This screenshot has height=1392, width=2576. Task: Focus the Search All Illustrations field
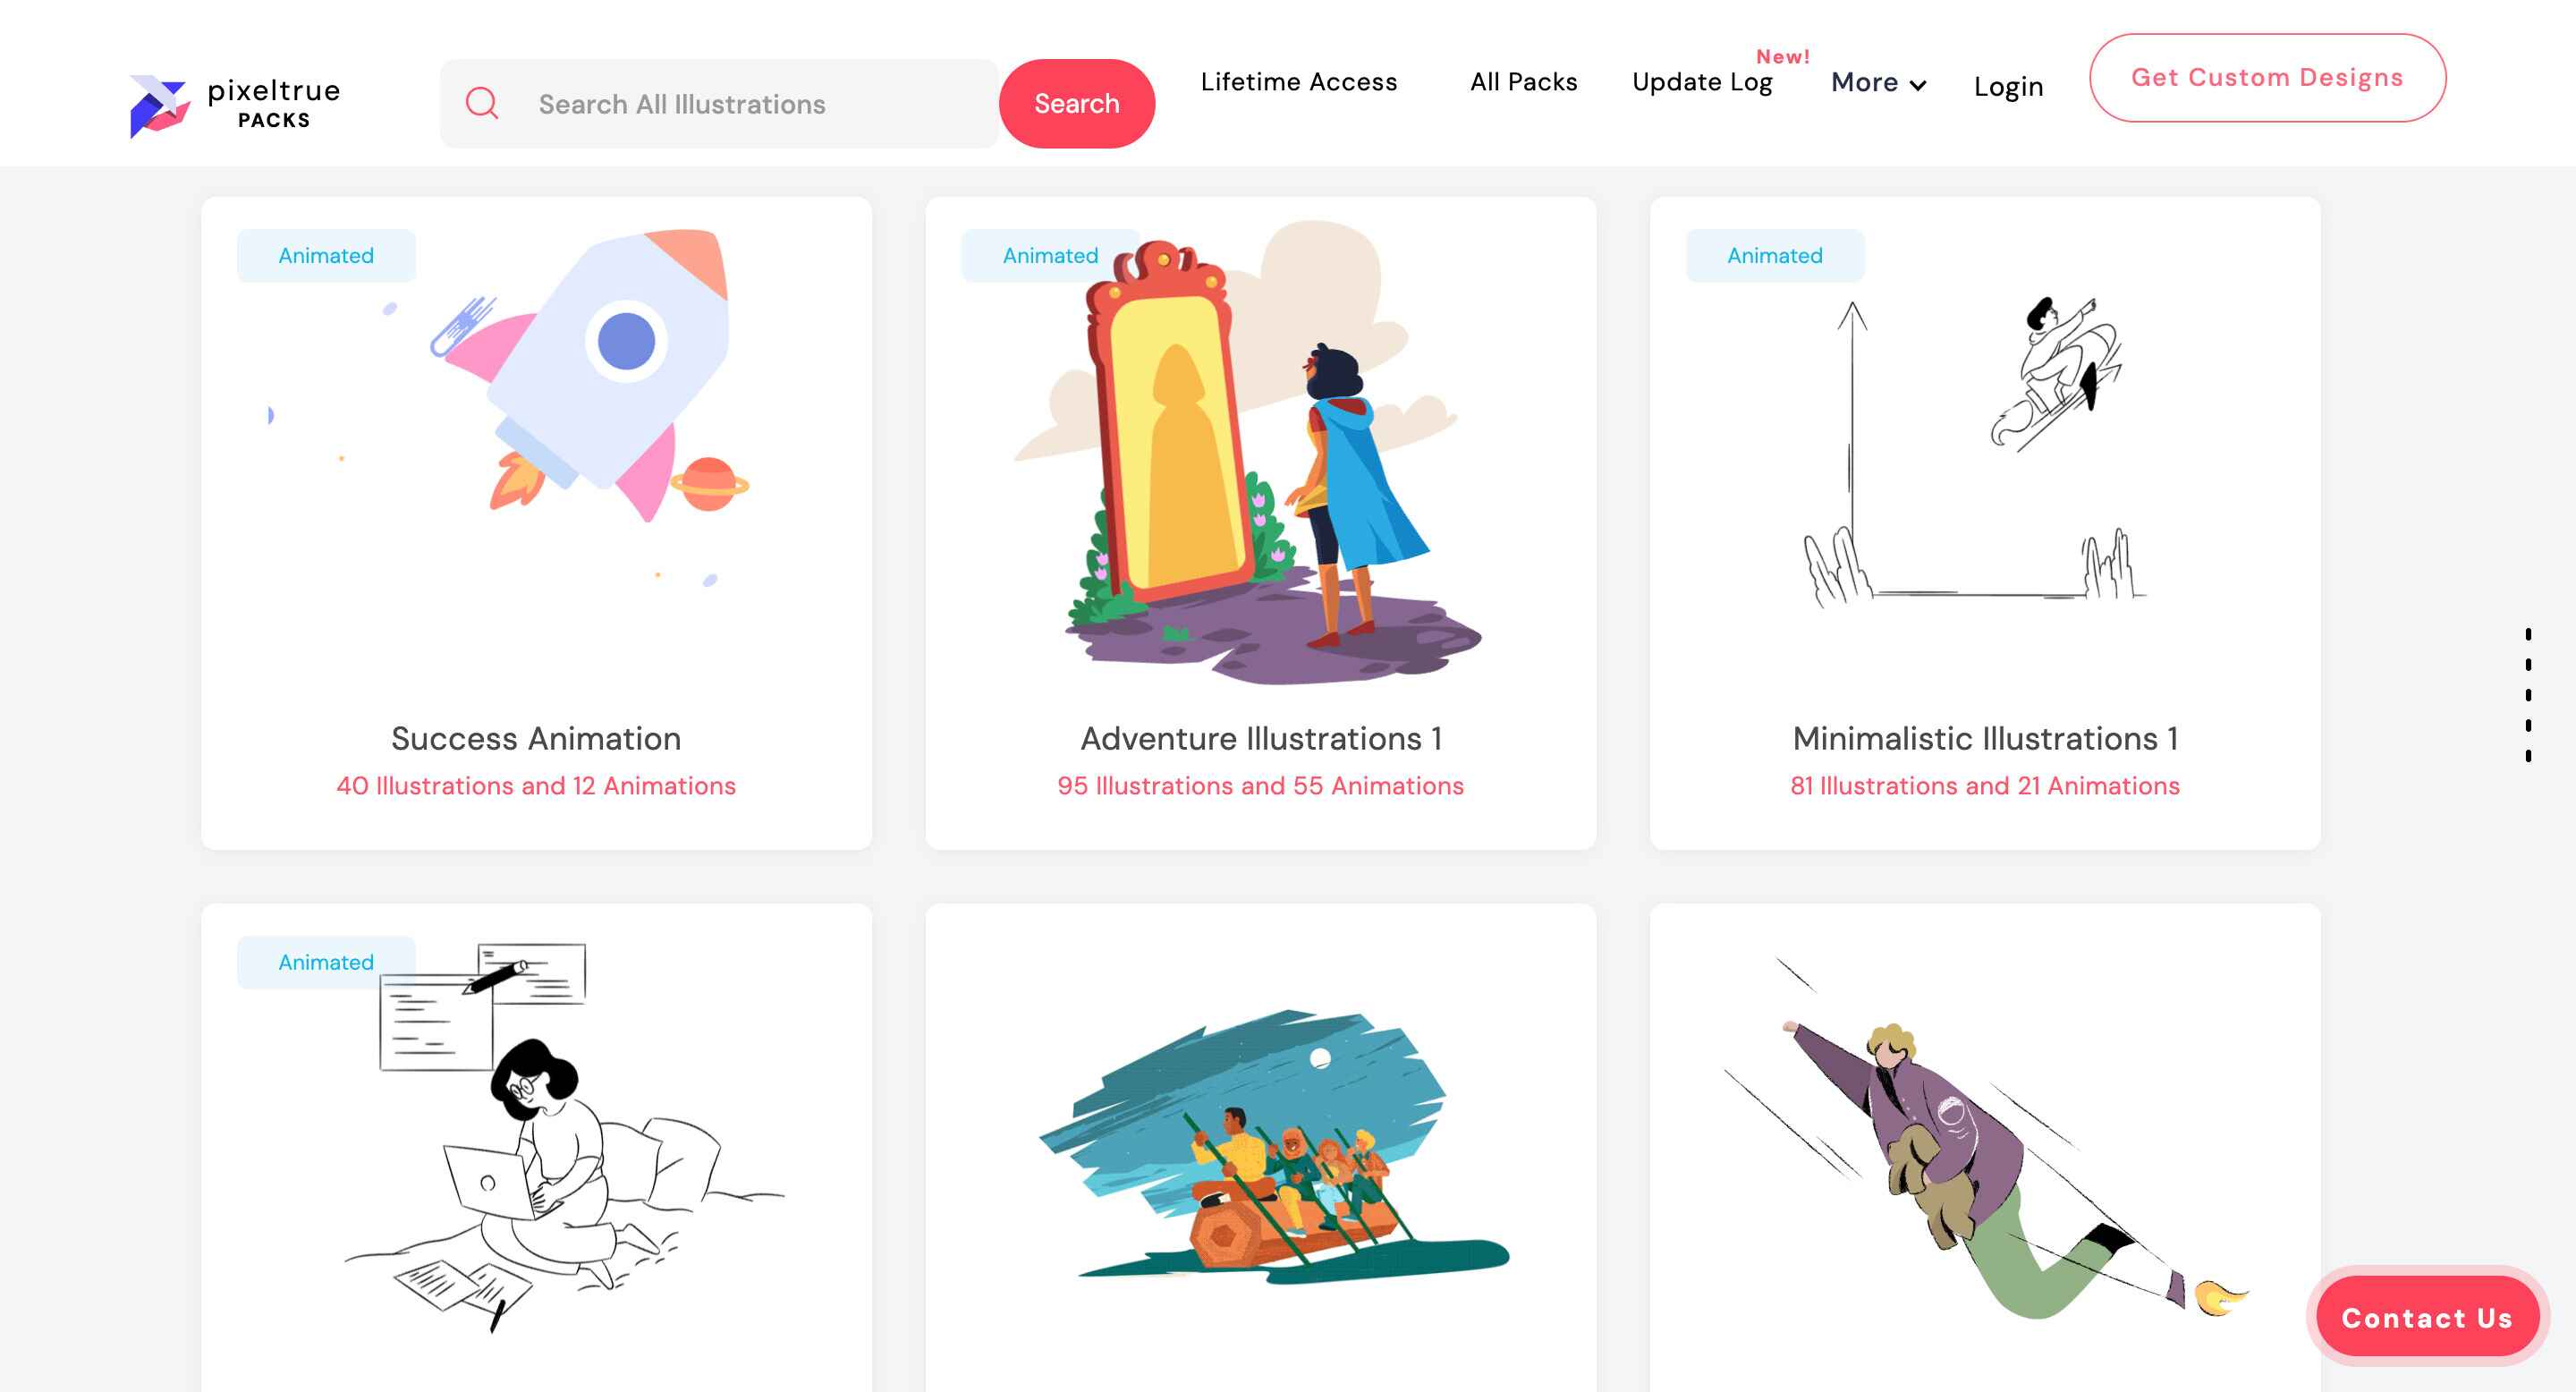click(x=718, y=103)
